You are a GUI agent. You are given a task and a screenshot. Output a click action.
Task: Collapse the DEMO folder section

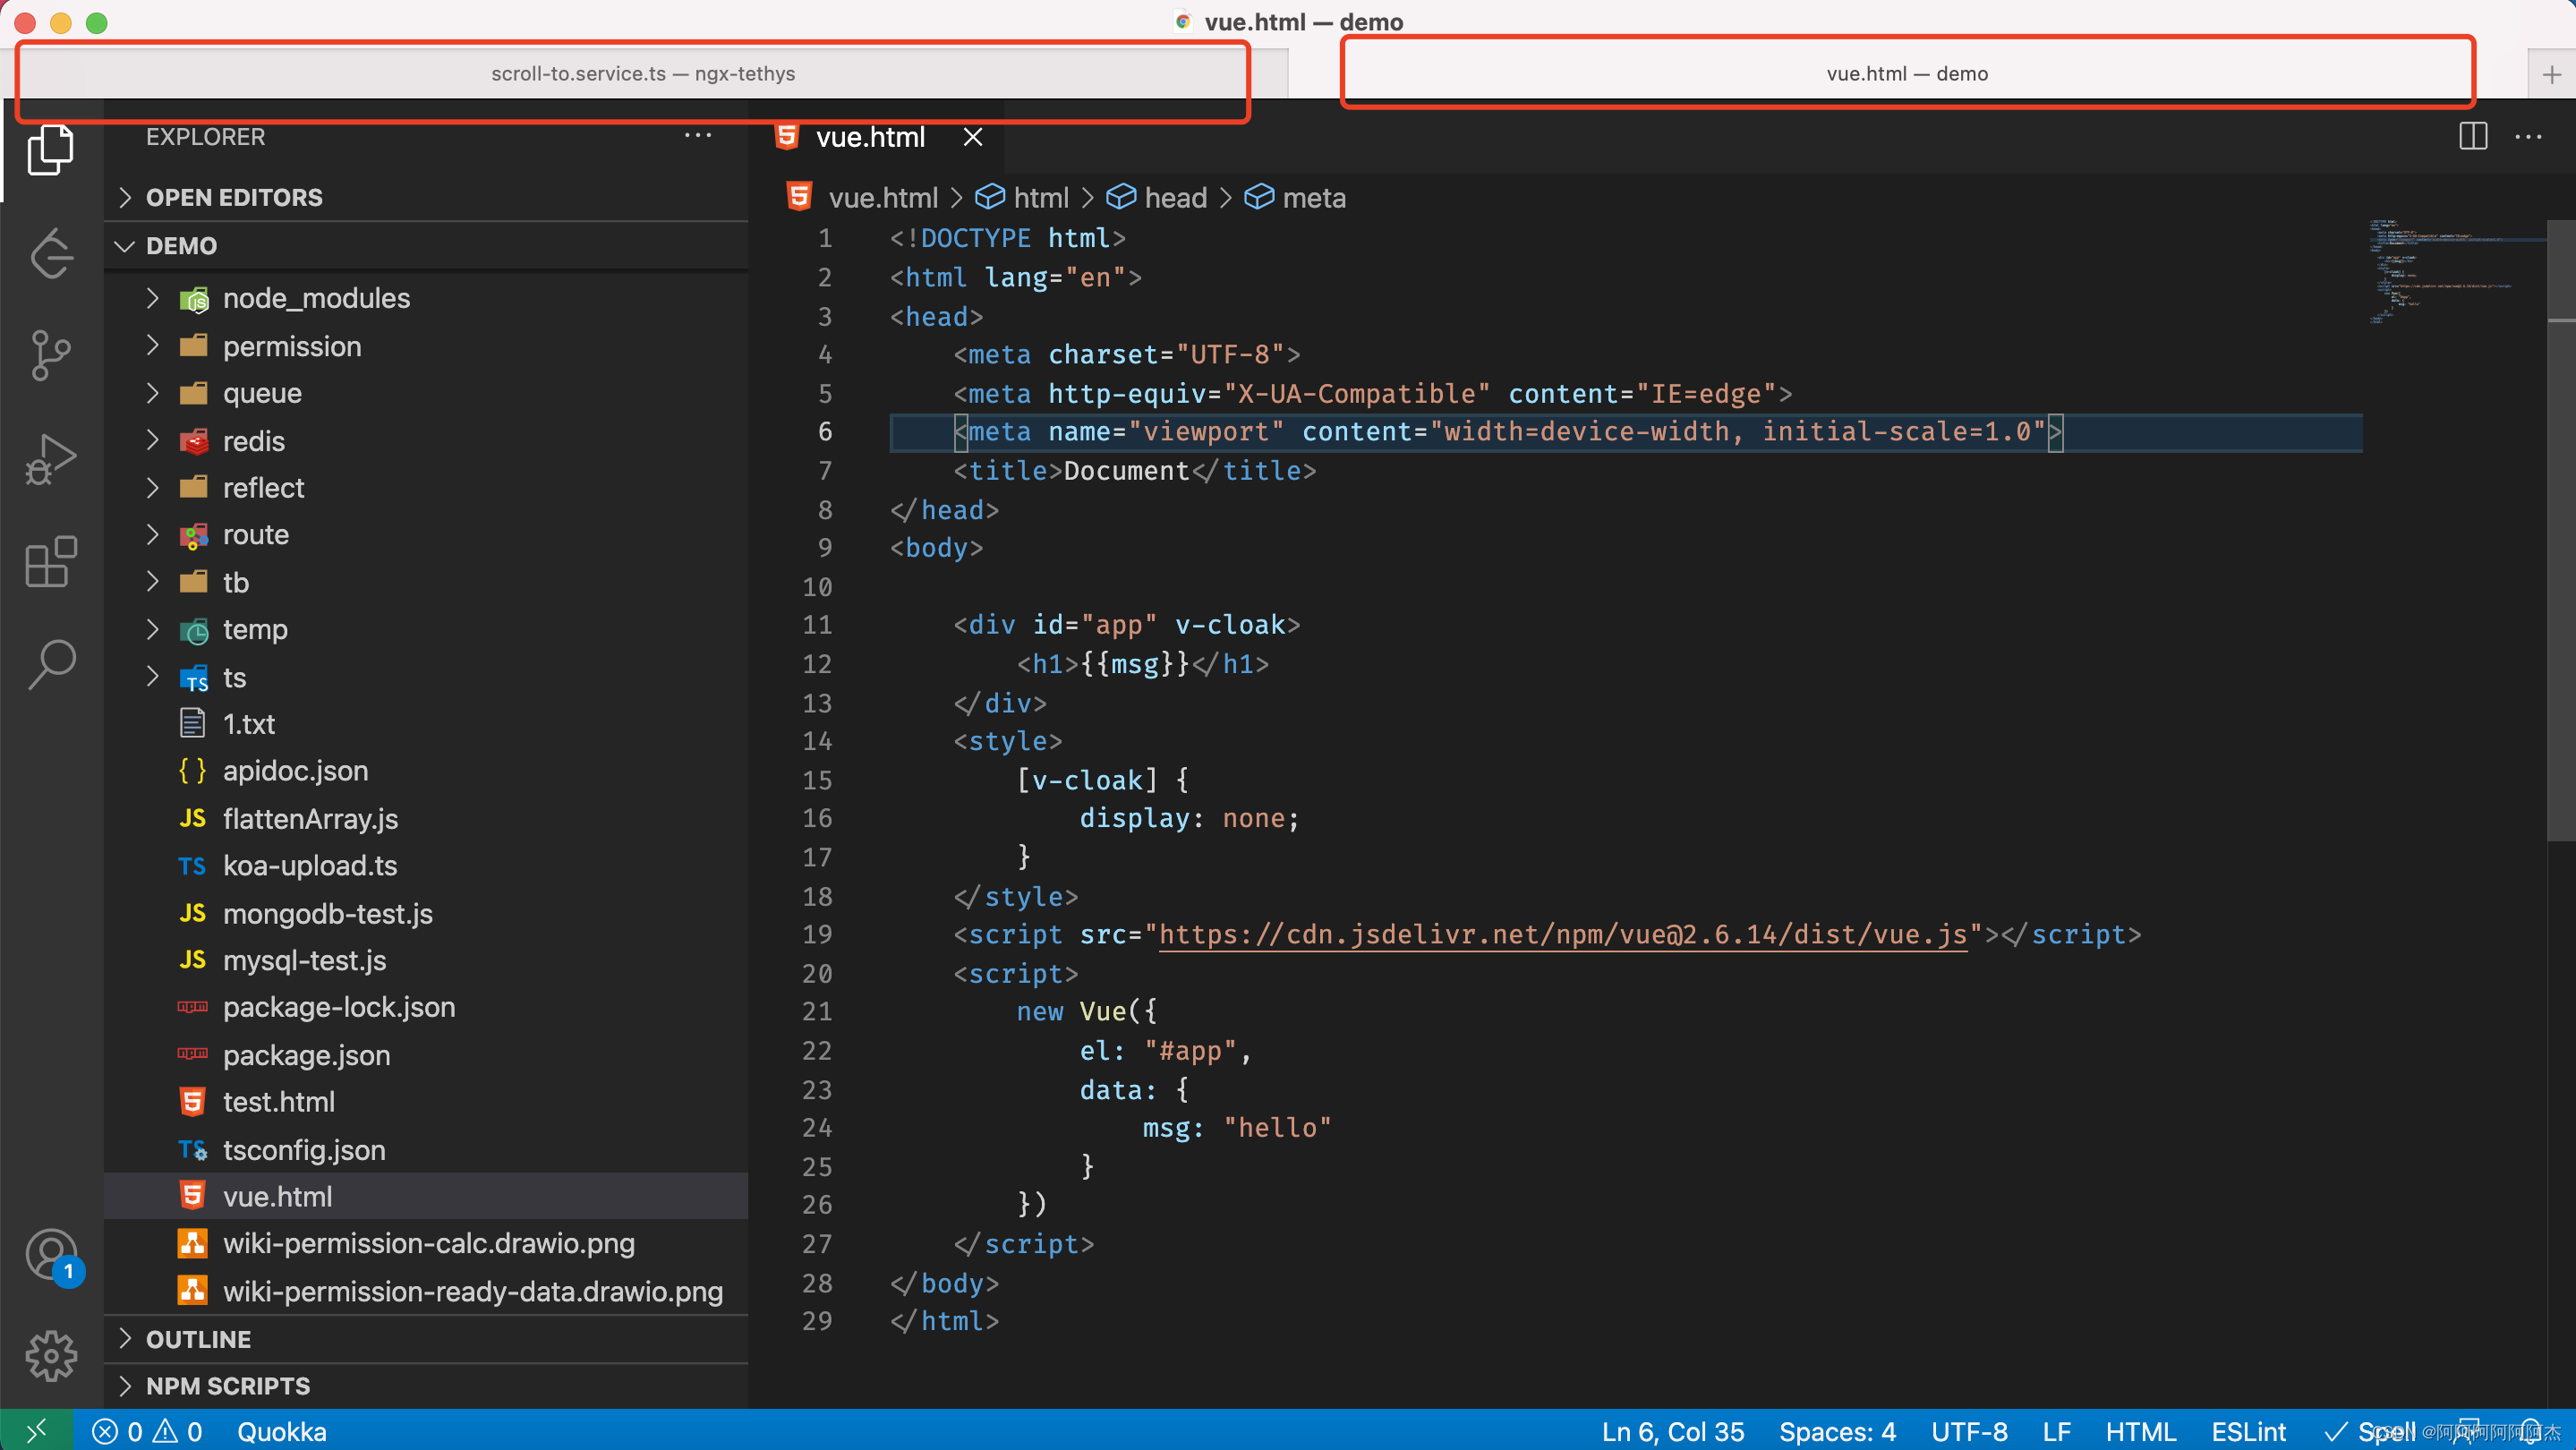tap(426, 246)
